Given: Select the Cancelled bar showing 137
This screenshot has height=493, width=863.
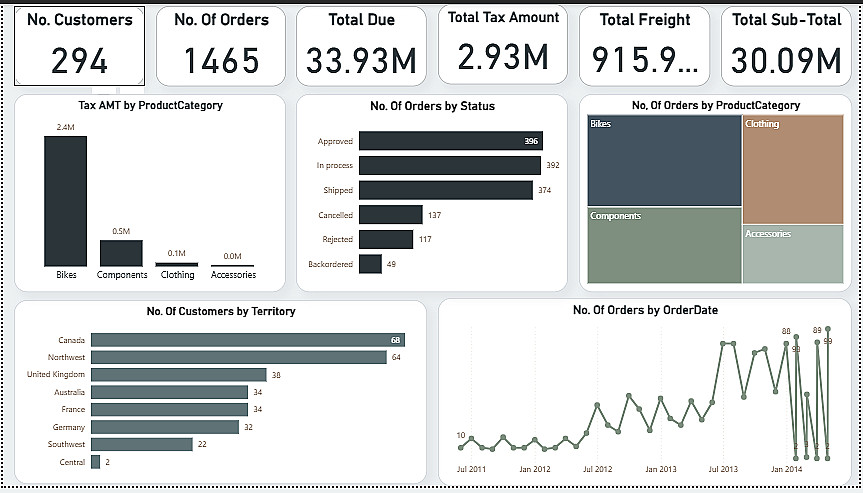Looking at the screenshot, I should (391, 215).
